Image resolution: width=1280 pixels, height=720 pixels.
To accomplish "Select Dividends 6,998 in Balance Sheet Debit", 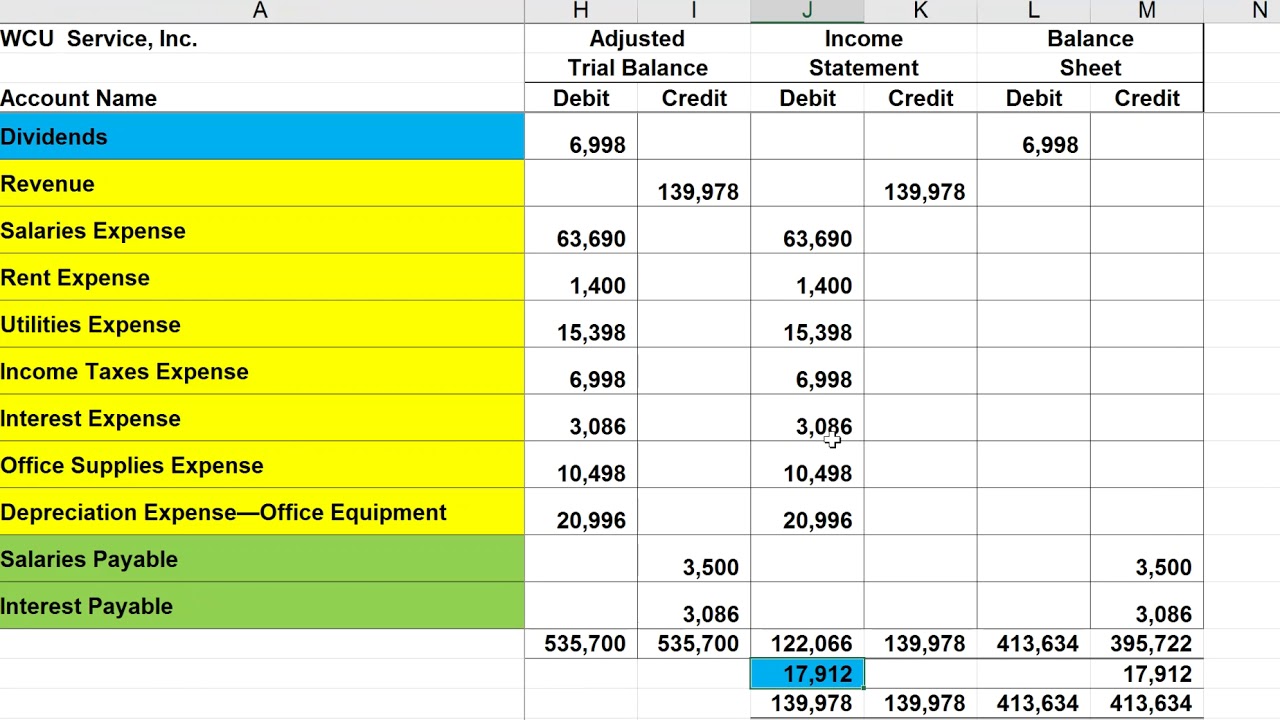I will point(1033,137).
